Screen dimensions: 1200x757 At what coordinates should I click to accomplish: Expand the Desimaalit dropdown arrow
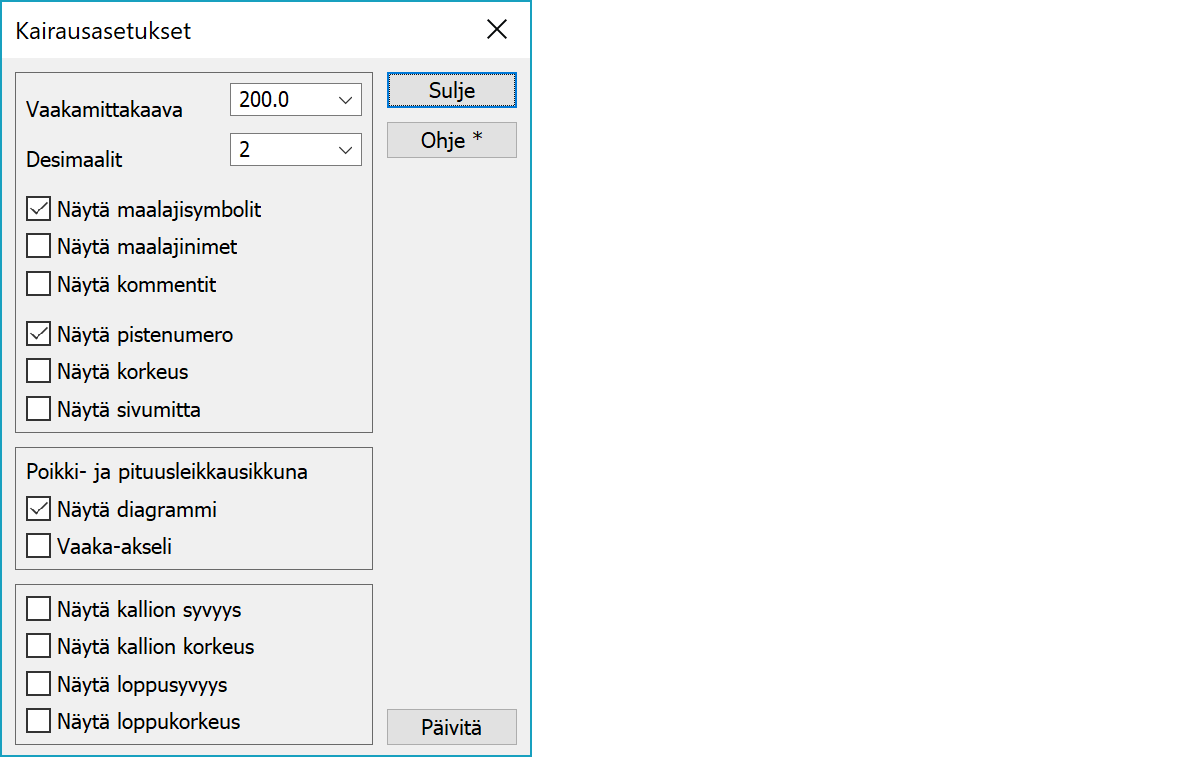click(x=345, y=150)
